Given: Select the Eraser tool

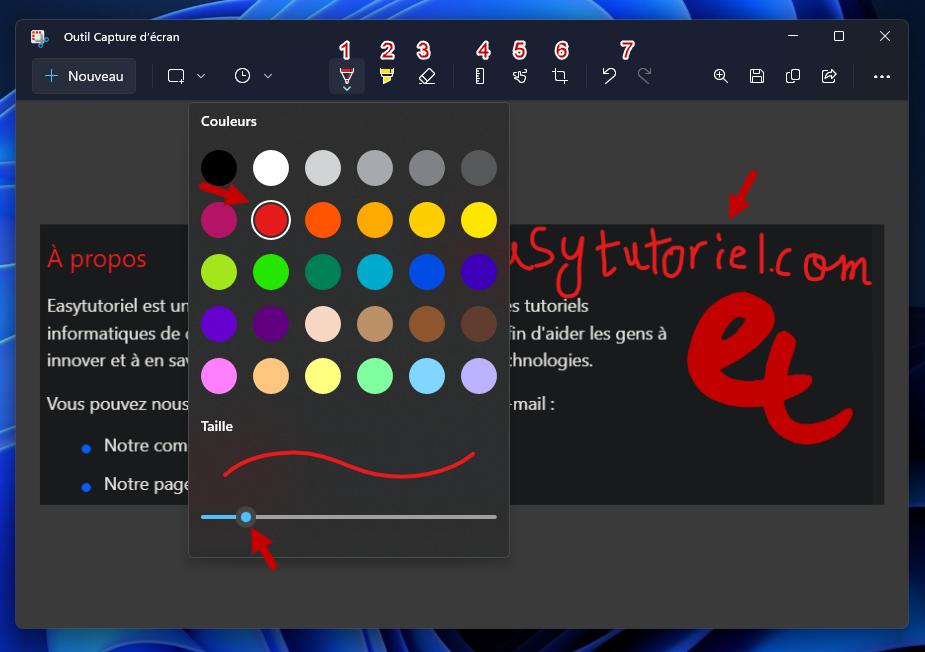Looking at the screenshot, I should pyautogui.click(x=427, y=76).
